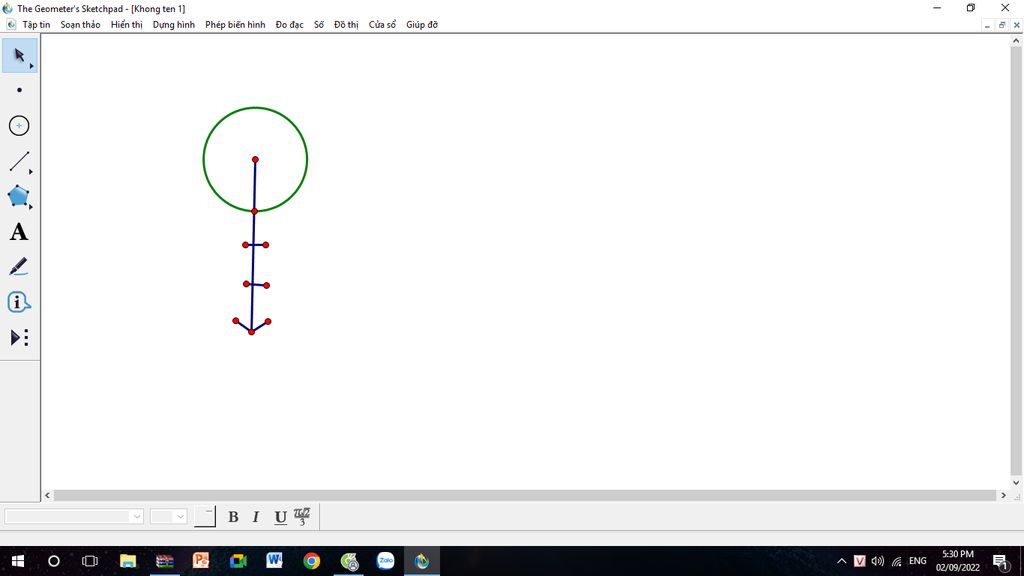Image resolution: width=1024 pixels, height=576 pixels.
Task: Click the document icon in menu bar
Action: (10, 25)
